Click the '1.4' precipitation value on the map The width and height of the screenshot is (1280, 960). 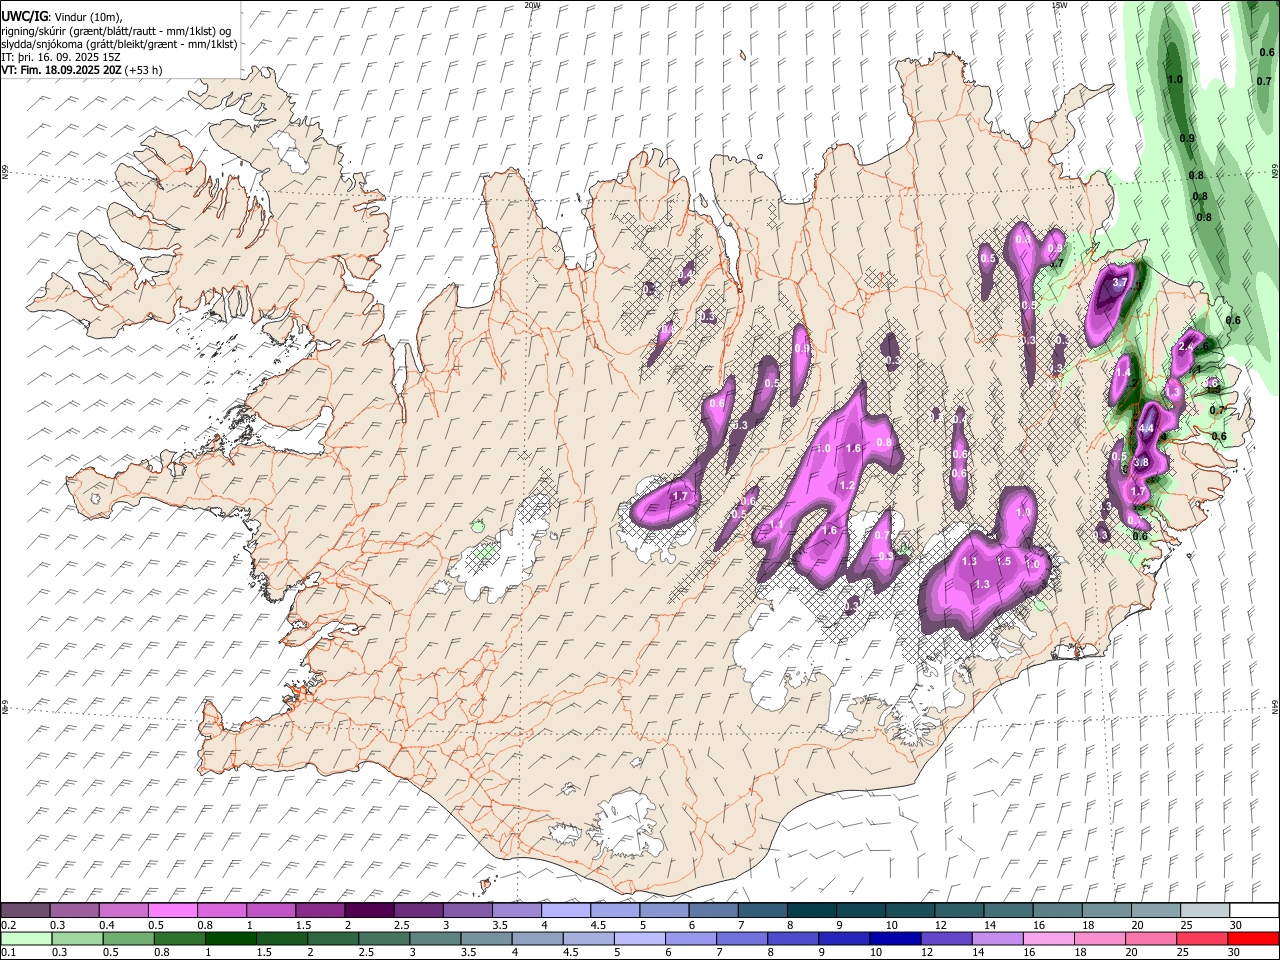pos(1123,373)
